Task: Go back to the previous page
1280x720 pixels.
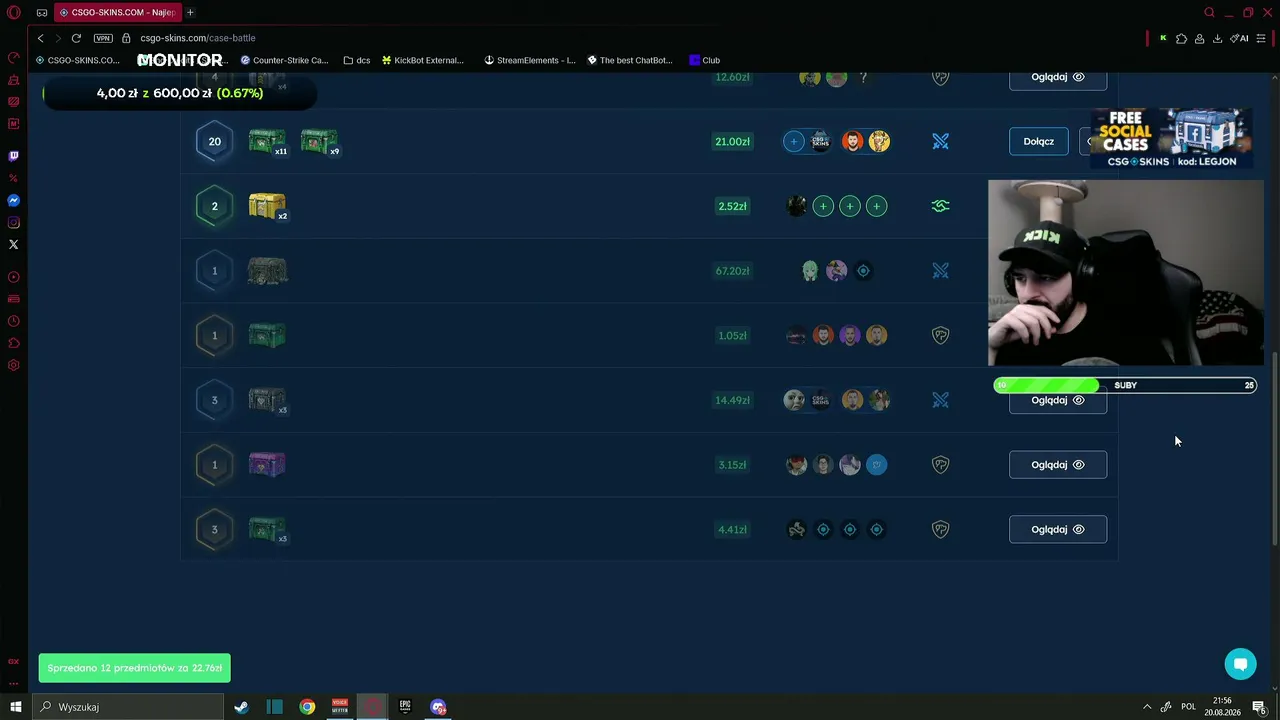Action: (40, 38)
